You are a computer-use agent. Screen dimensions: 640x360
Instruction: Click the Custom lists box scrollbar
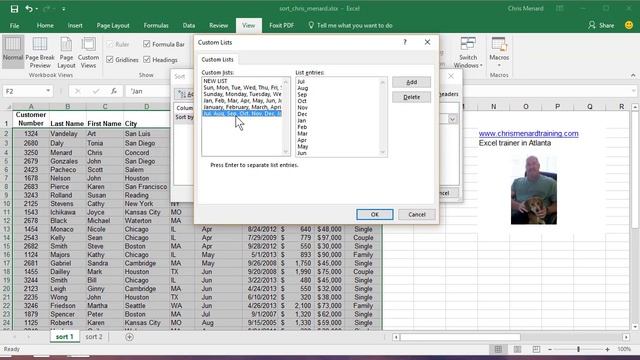286,117
